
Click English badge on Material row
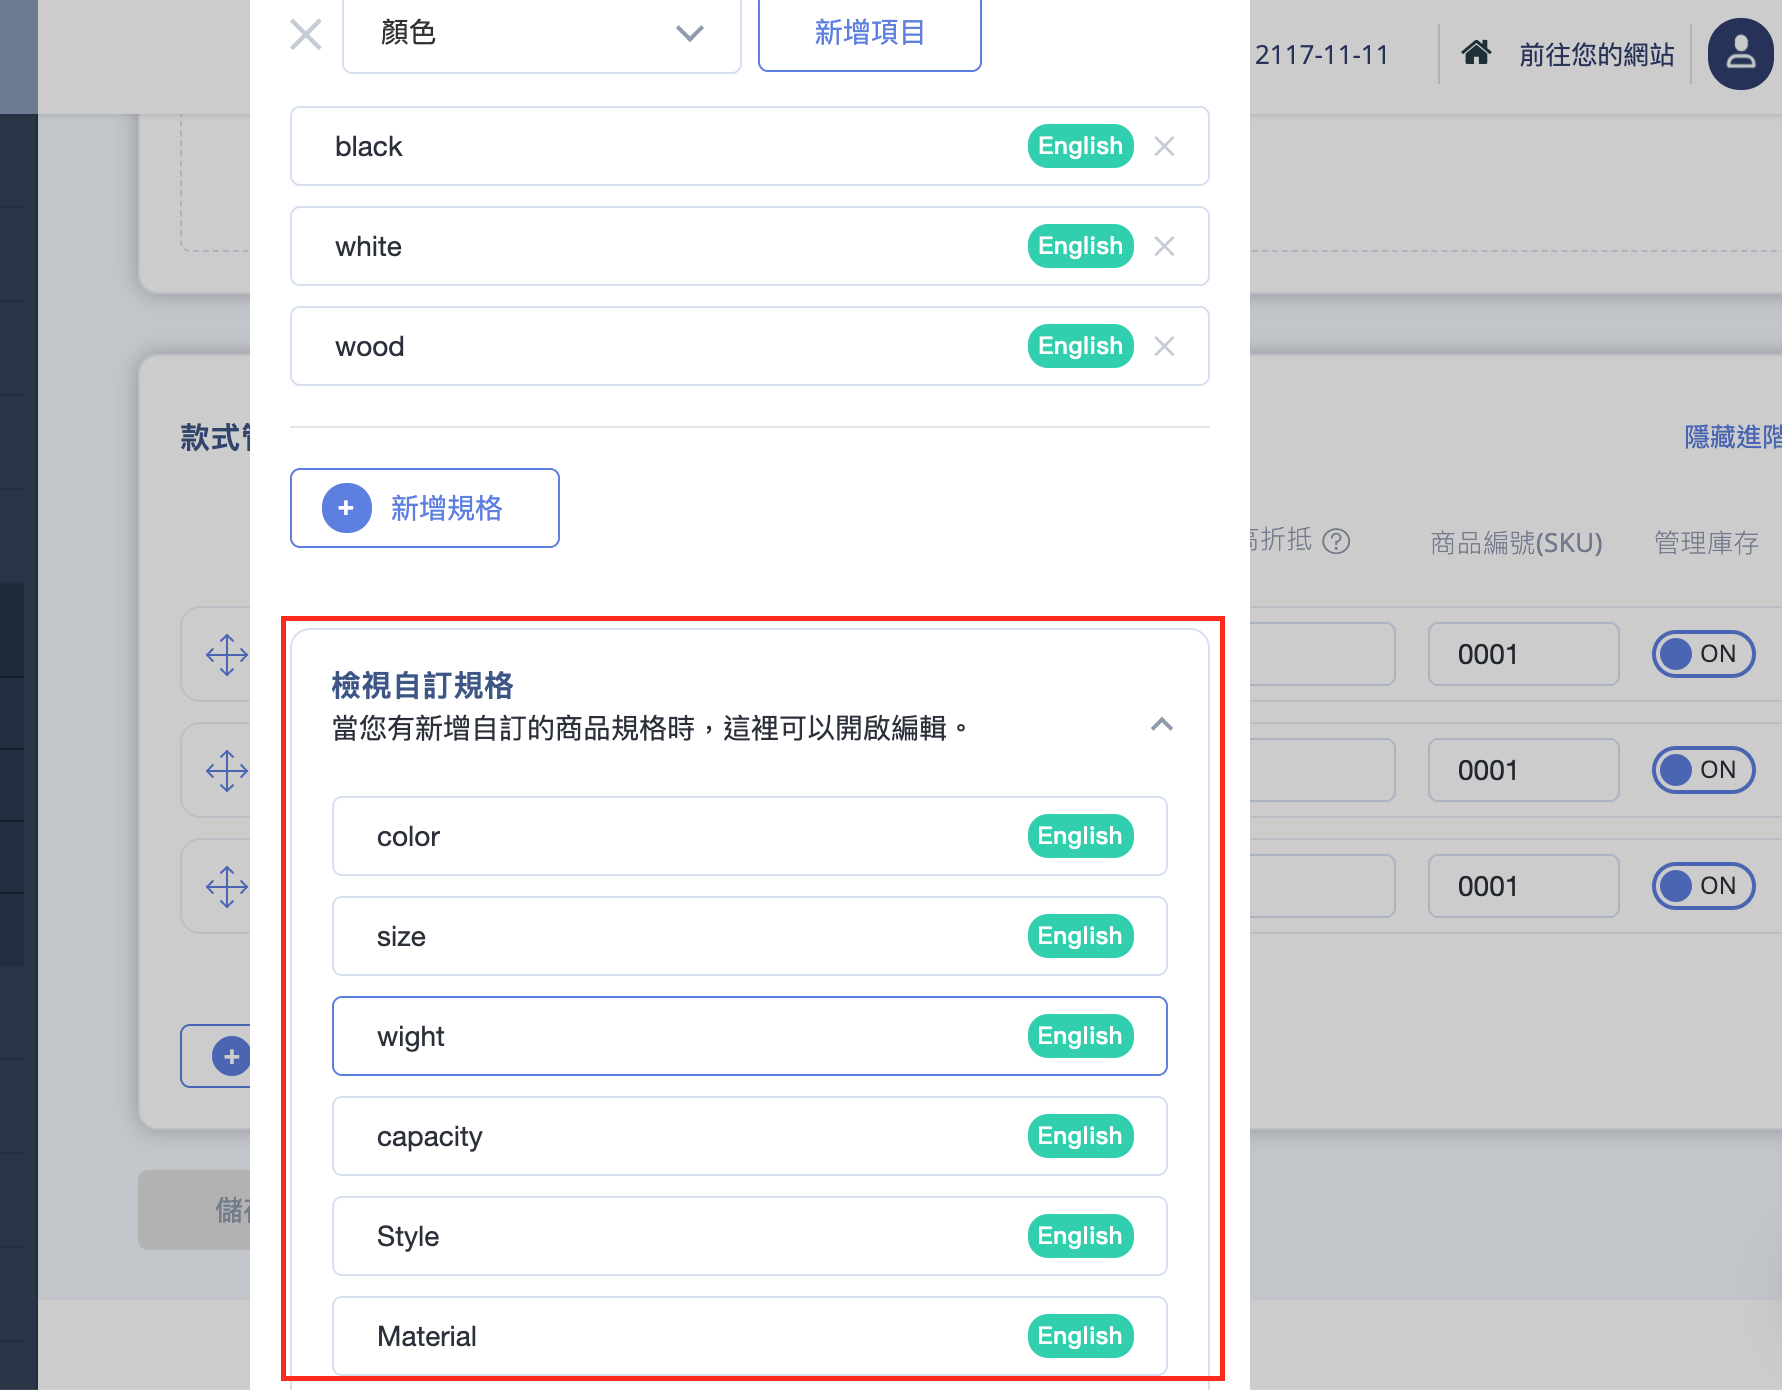point(1080,1336)
